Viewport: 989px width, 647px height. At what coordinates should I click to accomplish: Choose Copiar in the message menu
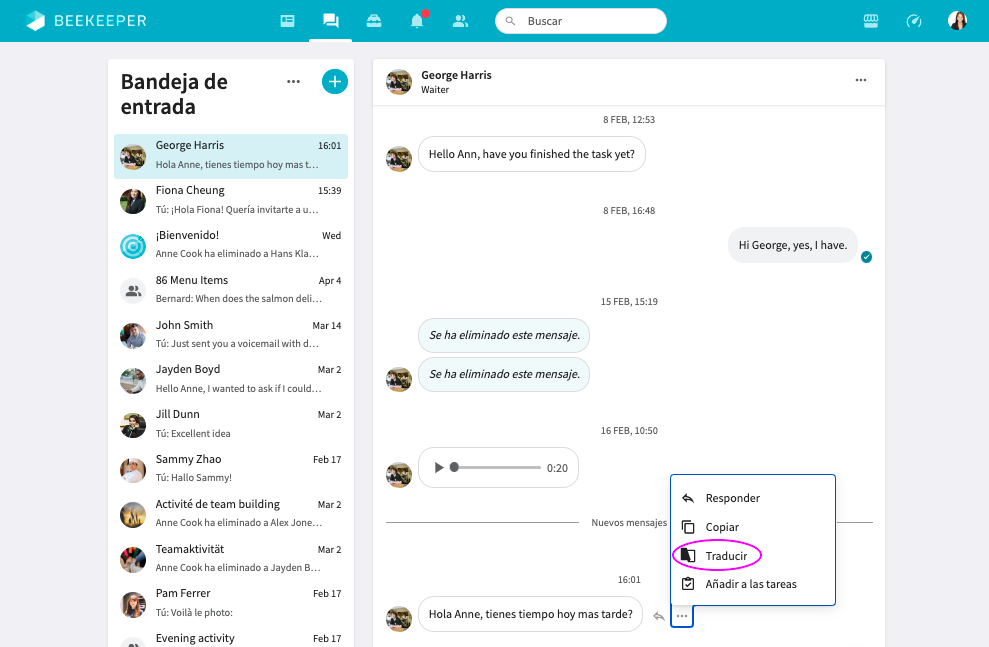[x=722, y=527]
